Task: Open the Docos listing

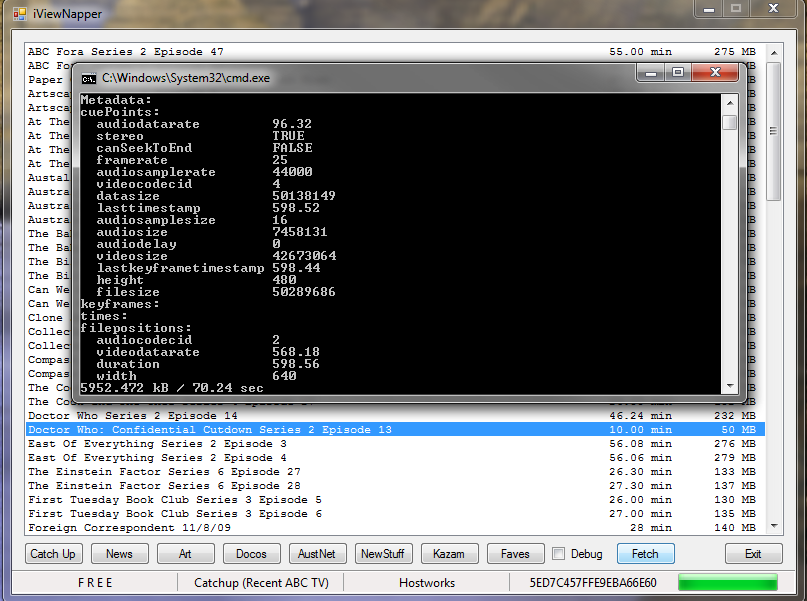Action: point(251,554)
